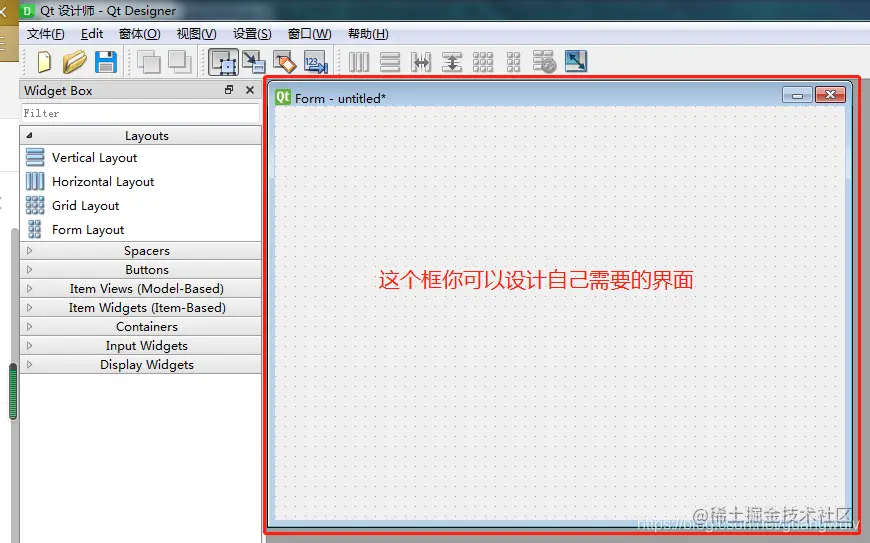
Task: Click the Send to Back icon
Action: pyautogui.click(x=149, y=62)
